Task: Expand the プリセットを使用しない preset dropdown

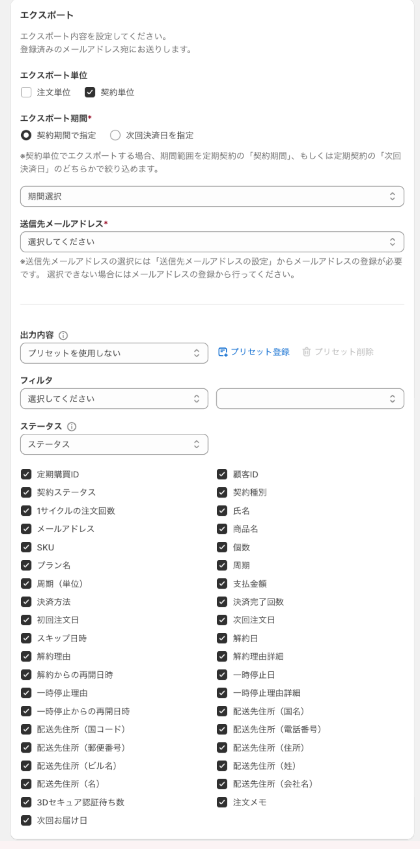Action: tap(114, 353)
